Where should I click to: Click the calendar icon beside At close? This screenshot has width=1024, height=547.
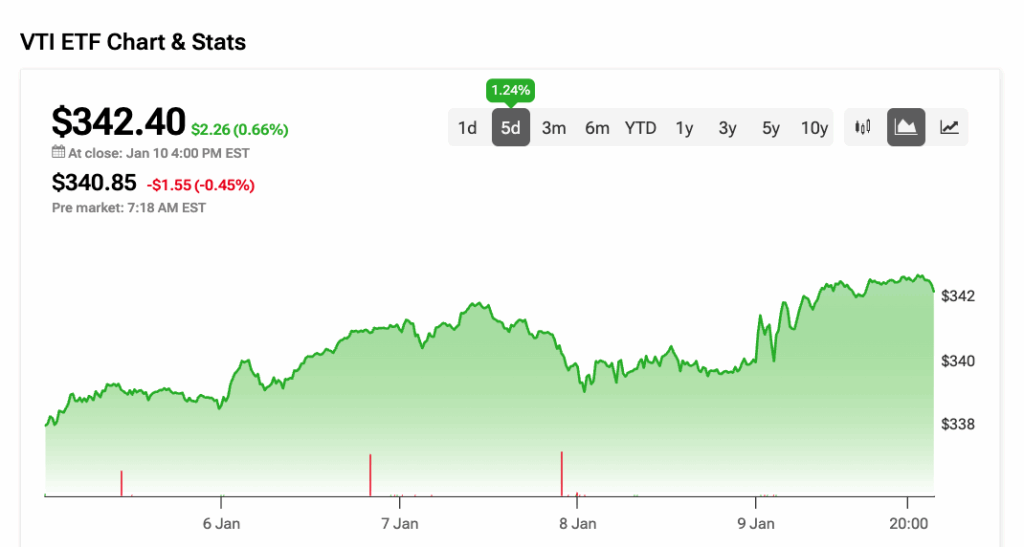(x=58, y=153)
